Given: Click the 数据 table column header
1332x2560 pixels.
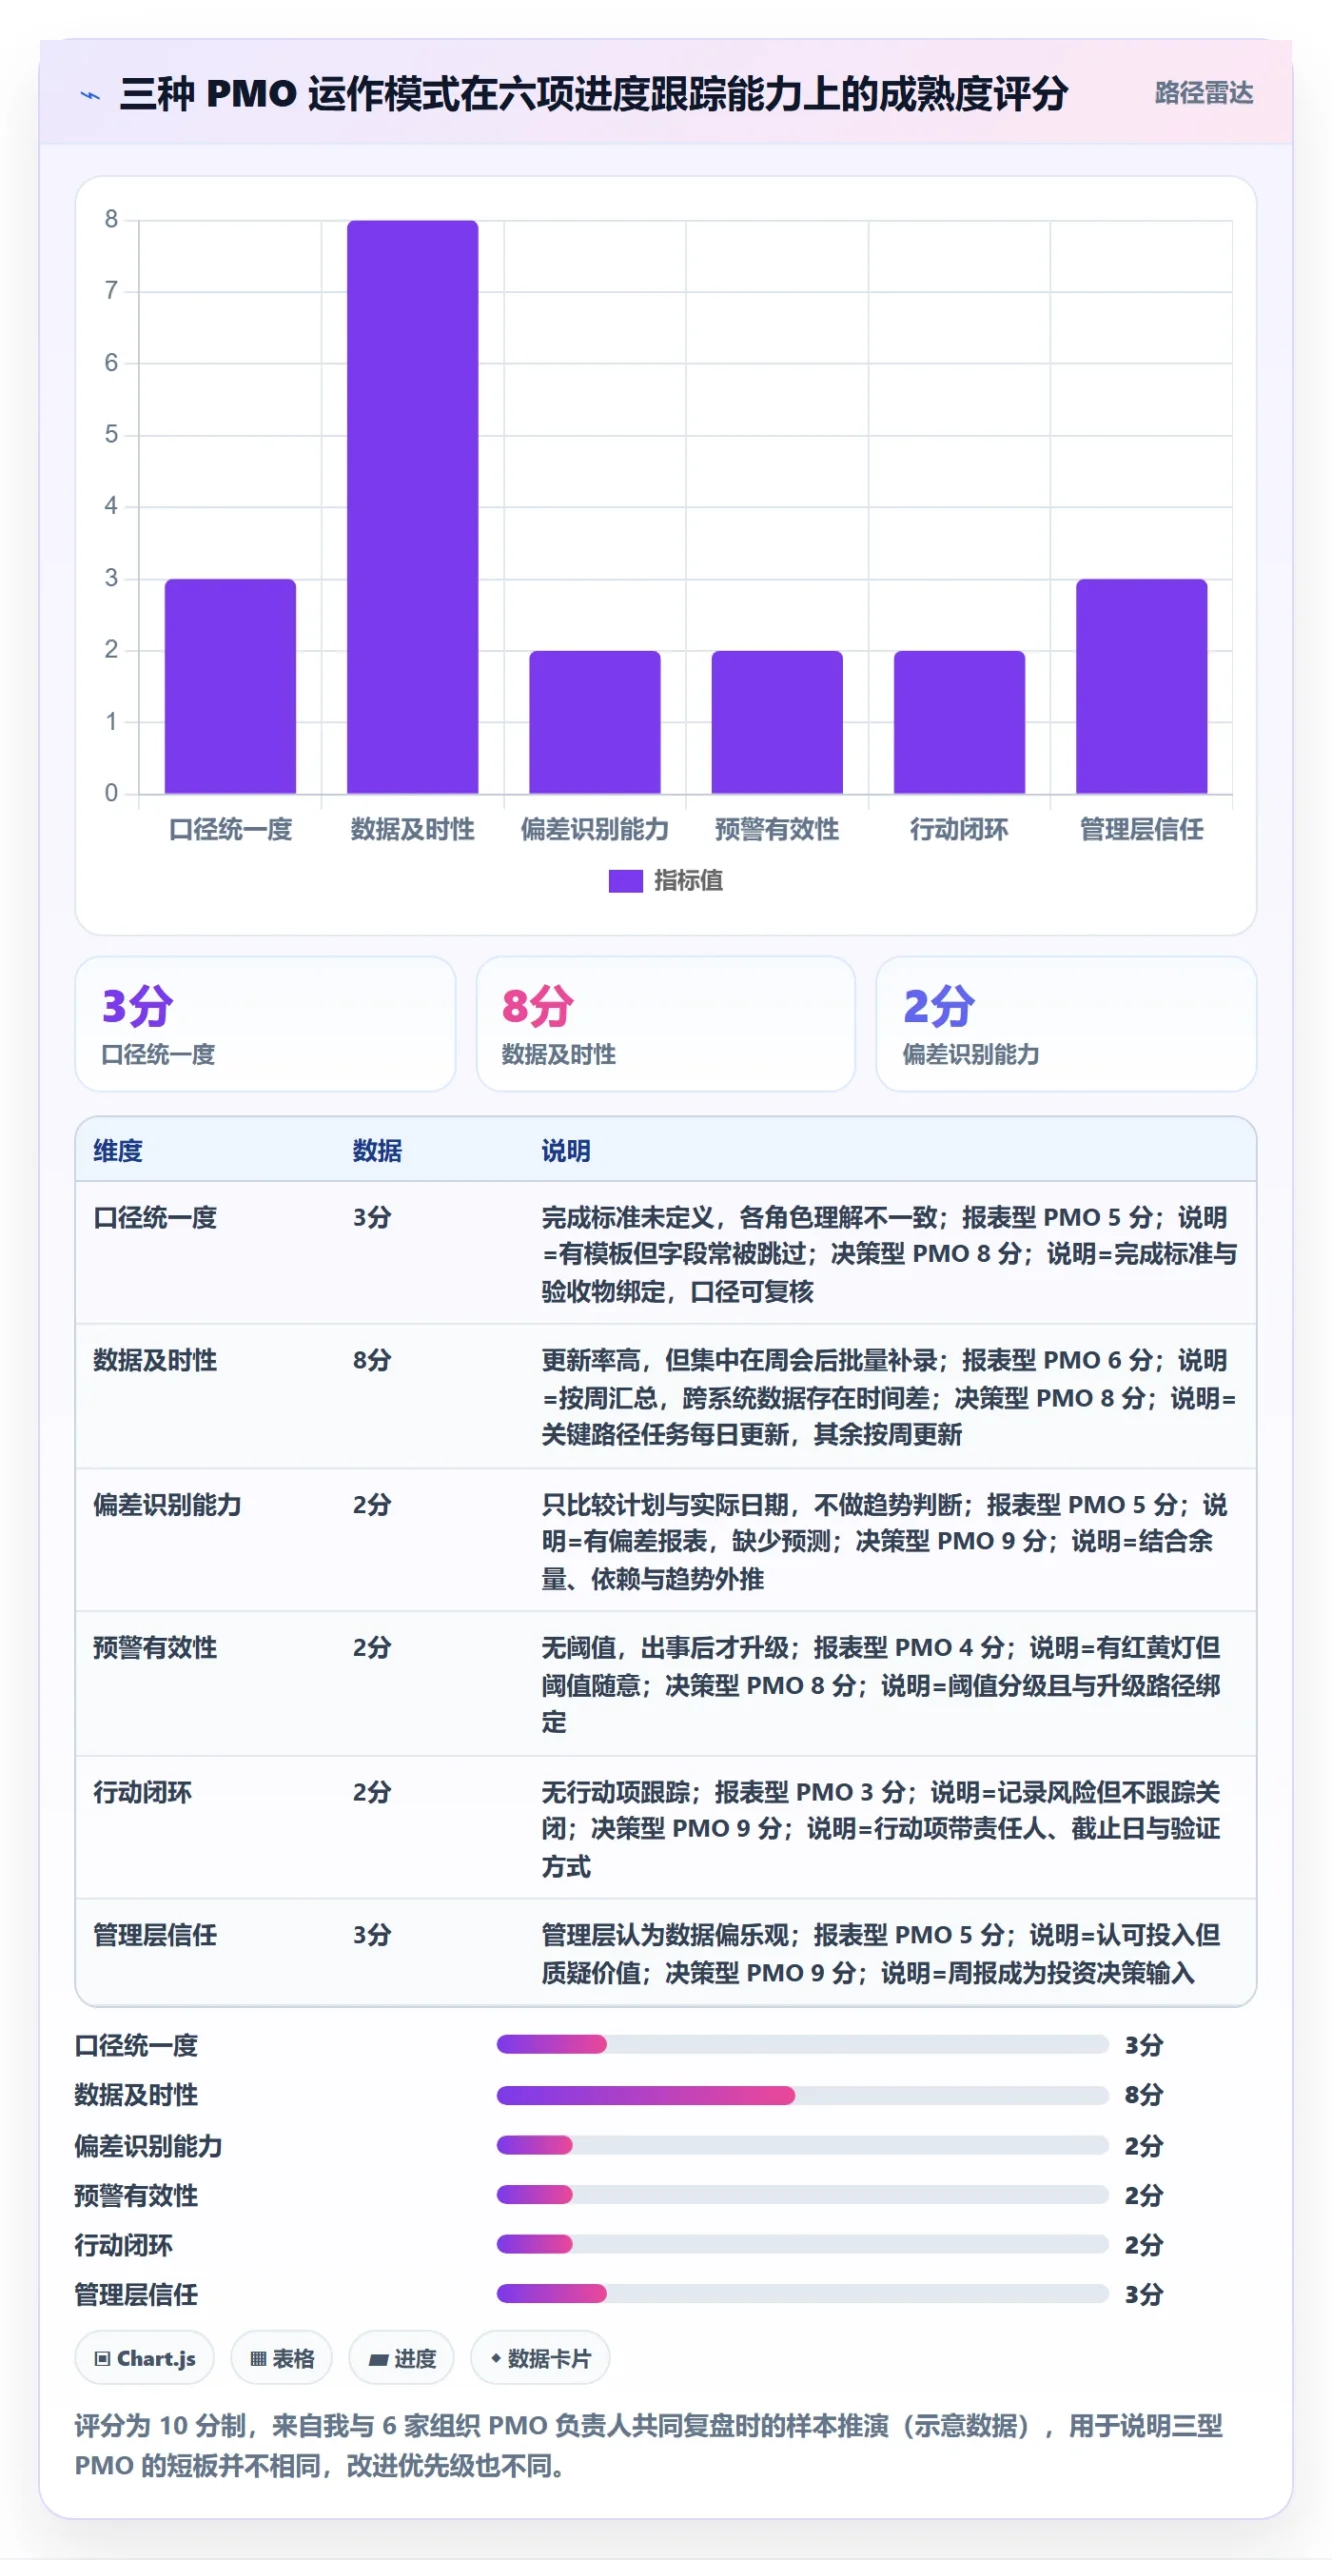Looking at the screenshot, I should coord(377,1151).
